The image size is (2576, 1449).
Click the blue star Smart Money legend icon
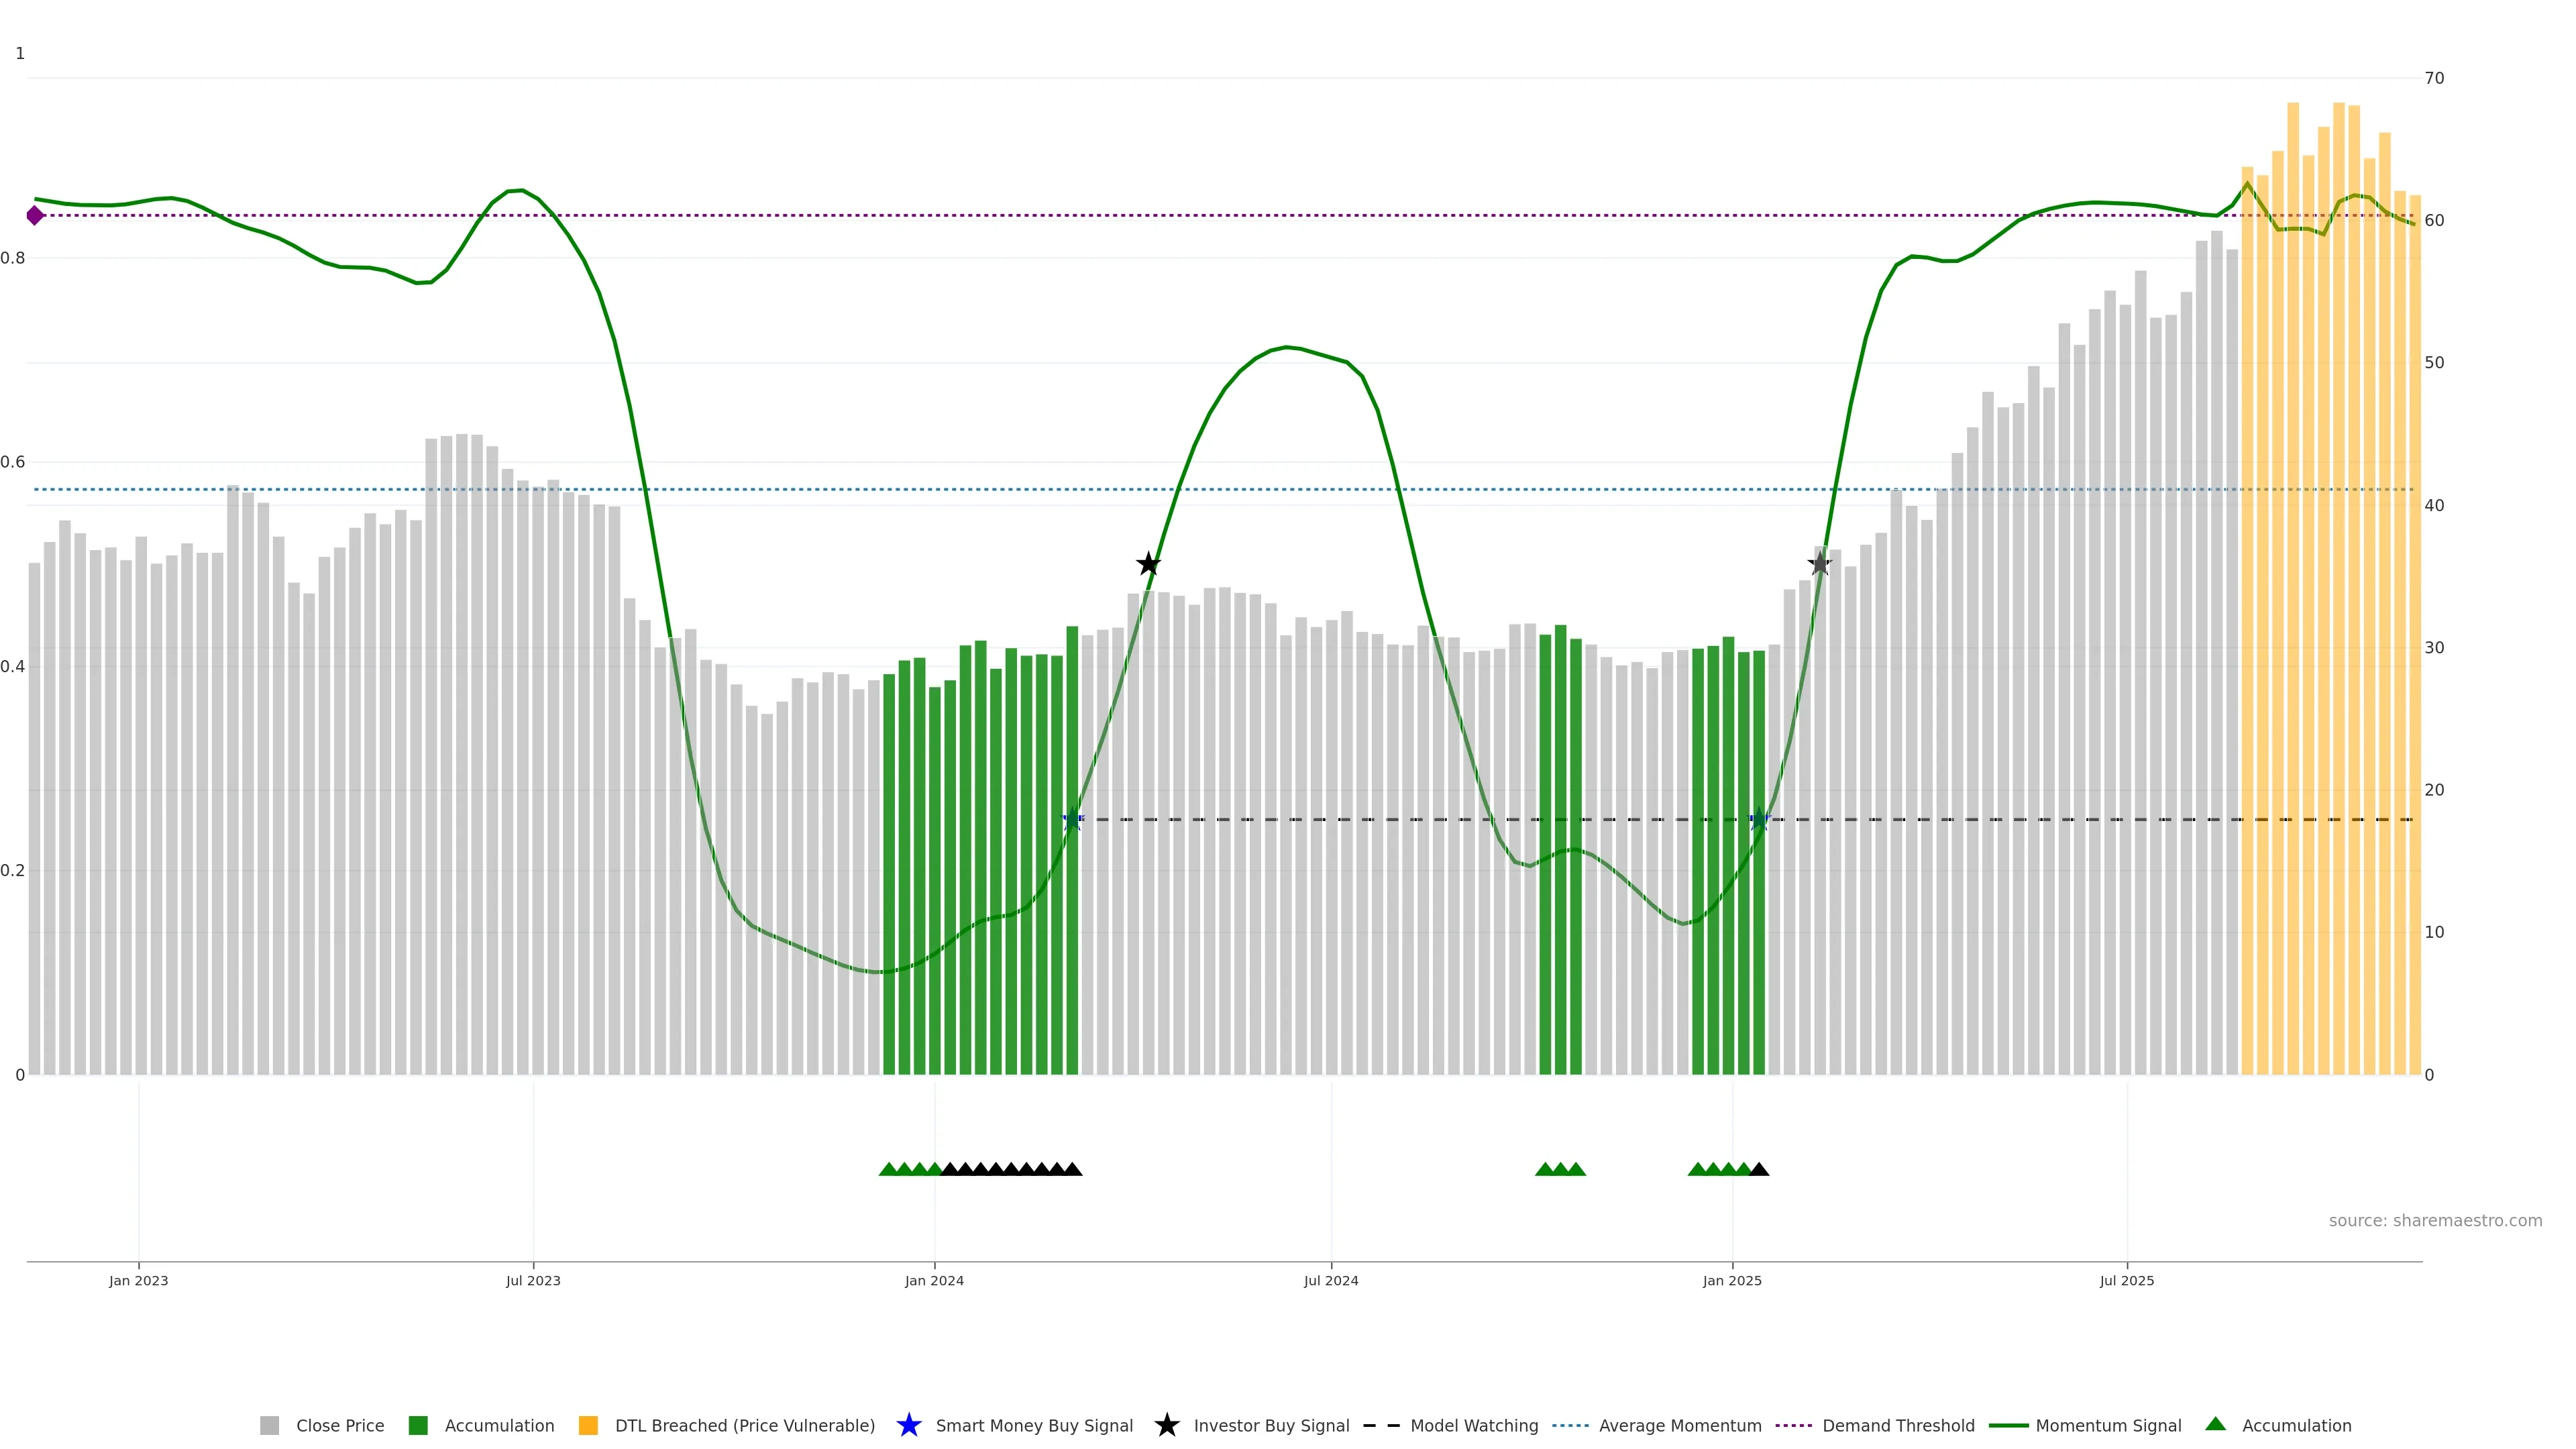coord(908,1425)
